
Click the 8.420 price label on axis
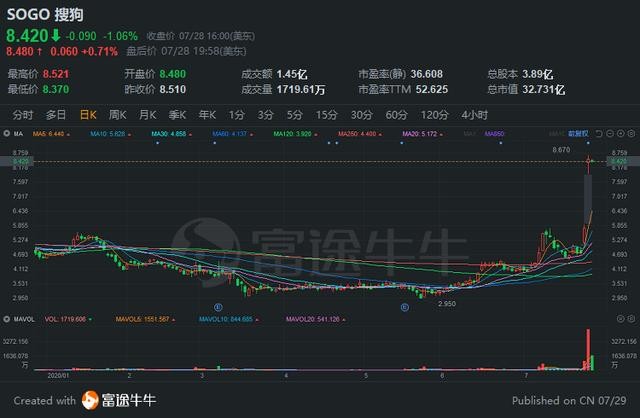(x=20, y=160)
